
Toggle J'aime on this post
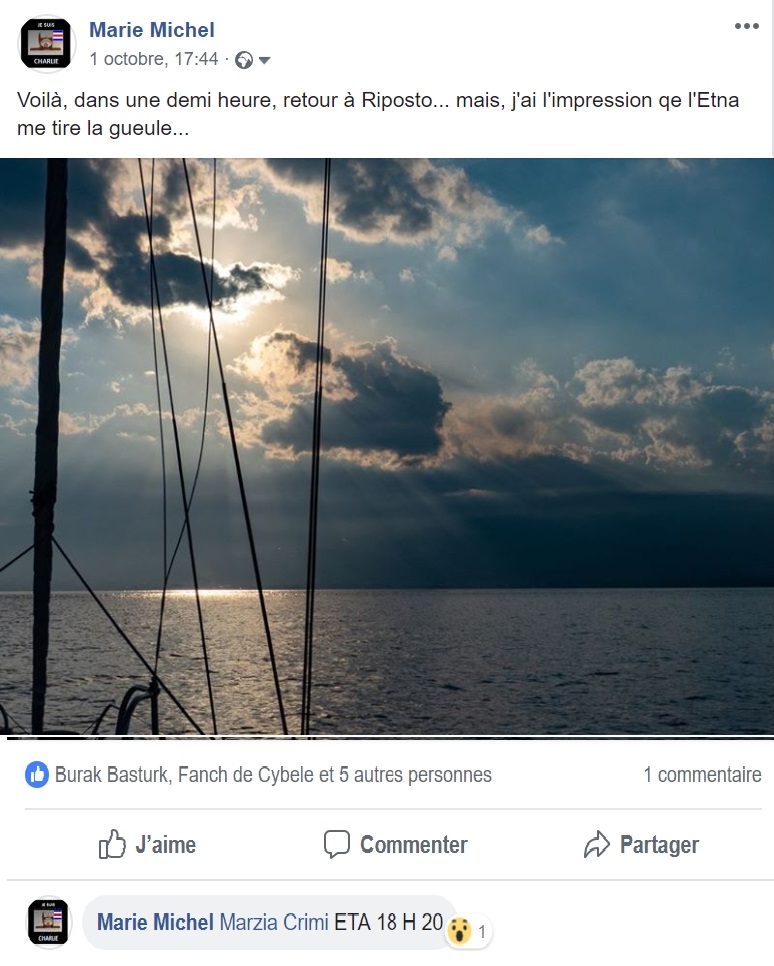(x=147, y=845)
